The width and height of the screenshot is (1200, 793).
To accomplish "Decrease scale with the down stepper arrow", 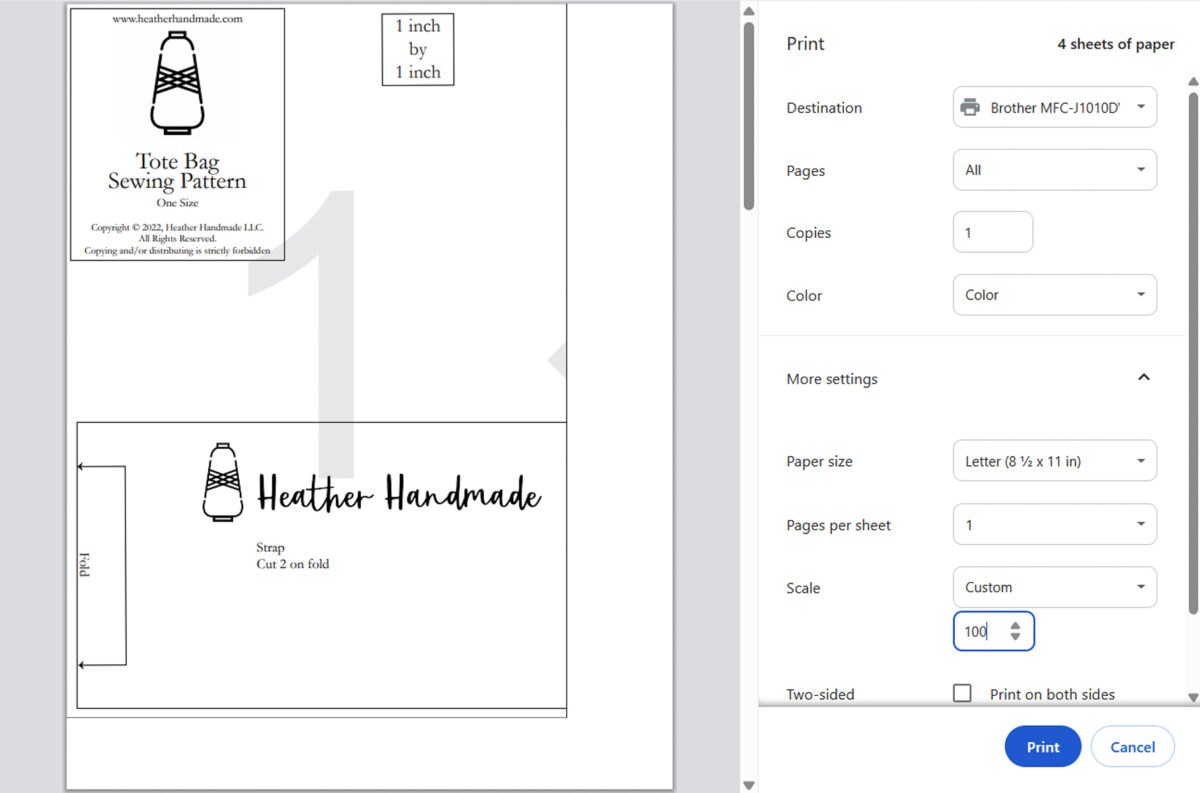I will point(1015,637).
